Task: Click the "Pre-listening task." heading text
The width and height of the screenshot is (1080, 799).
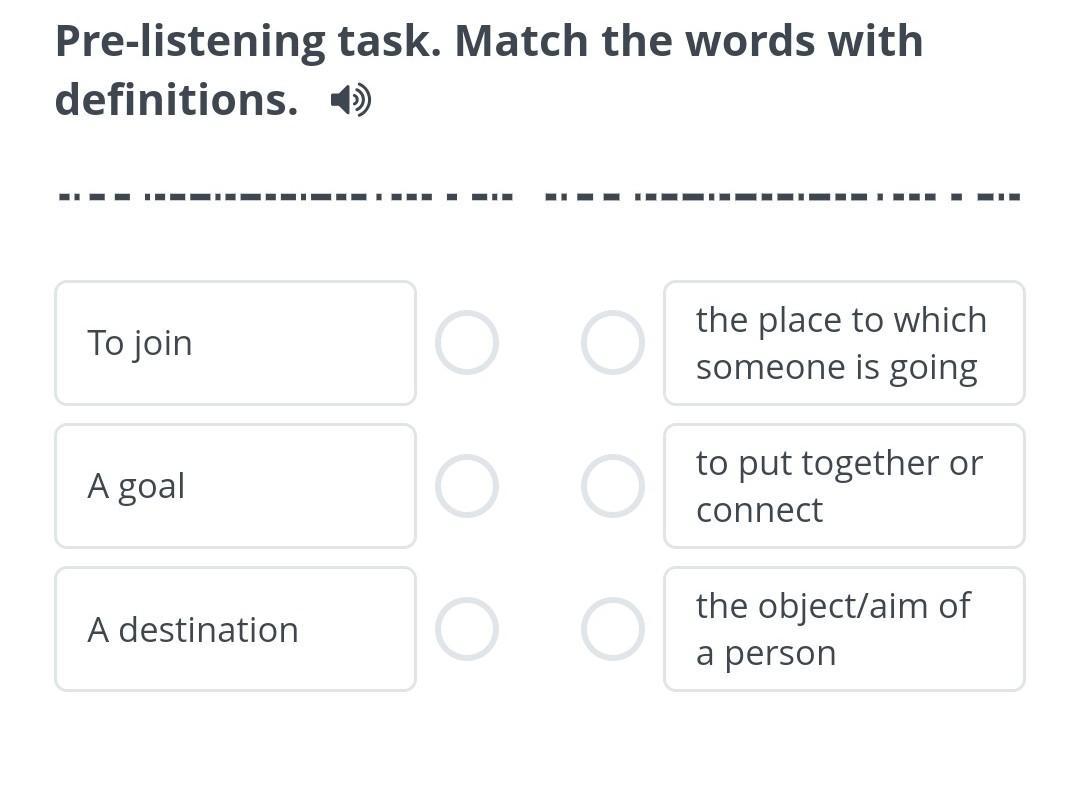Action: 247,41
